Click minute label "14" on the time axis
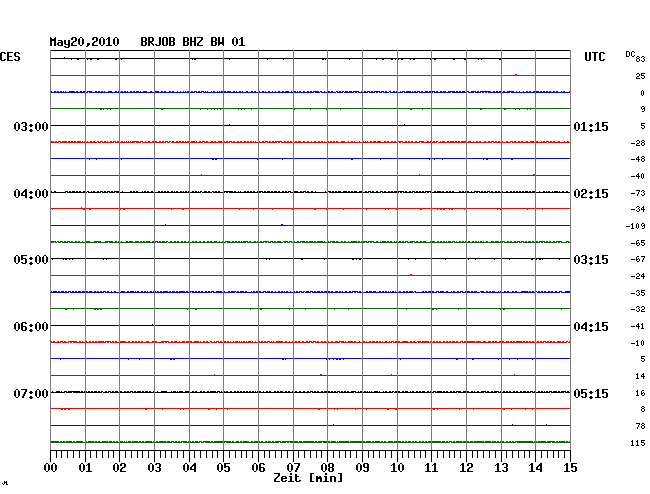This screenshot has width=650, height=494. [535, 468]
